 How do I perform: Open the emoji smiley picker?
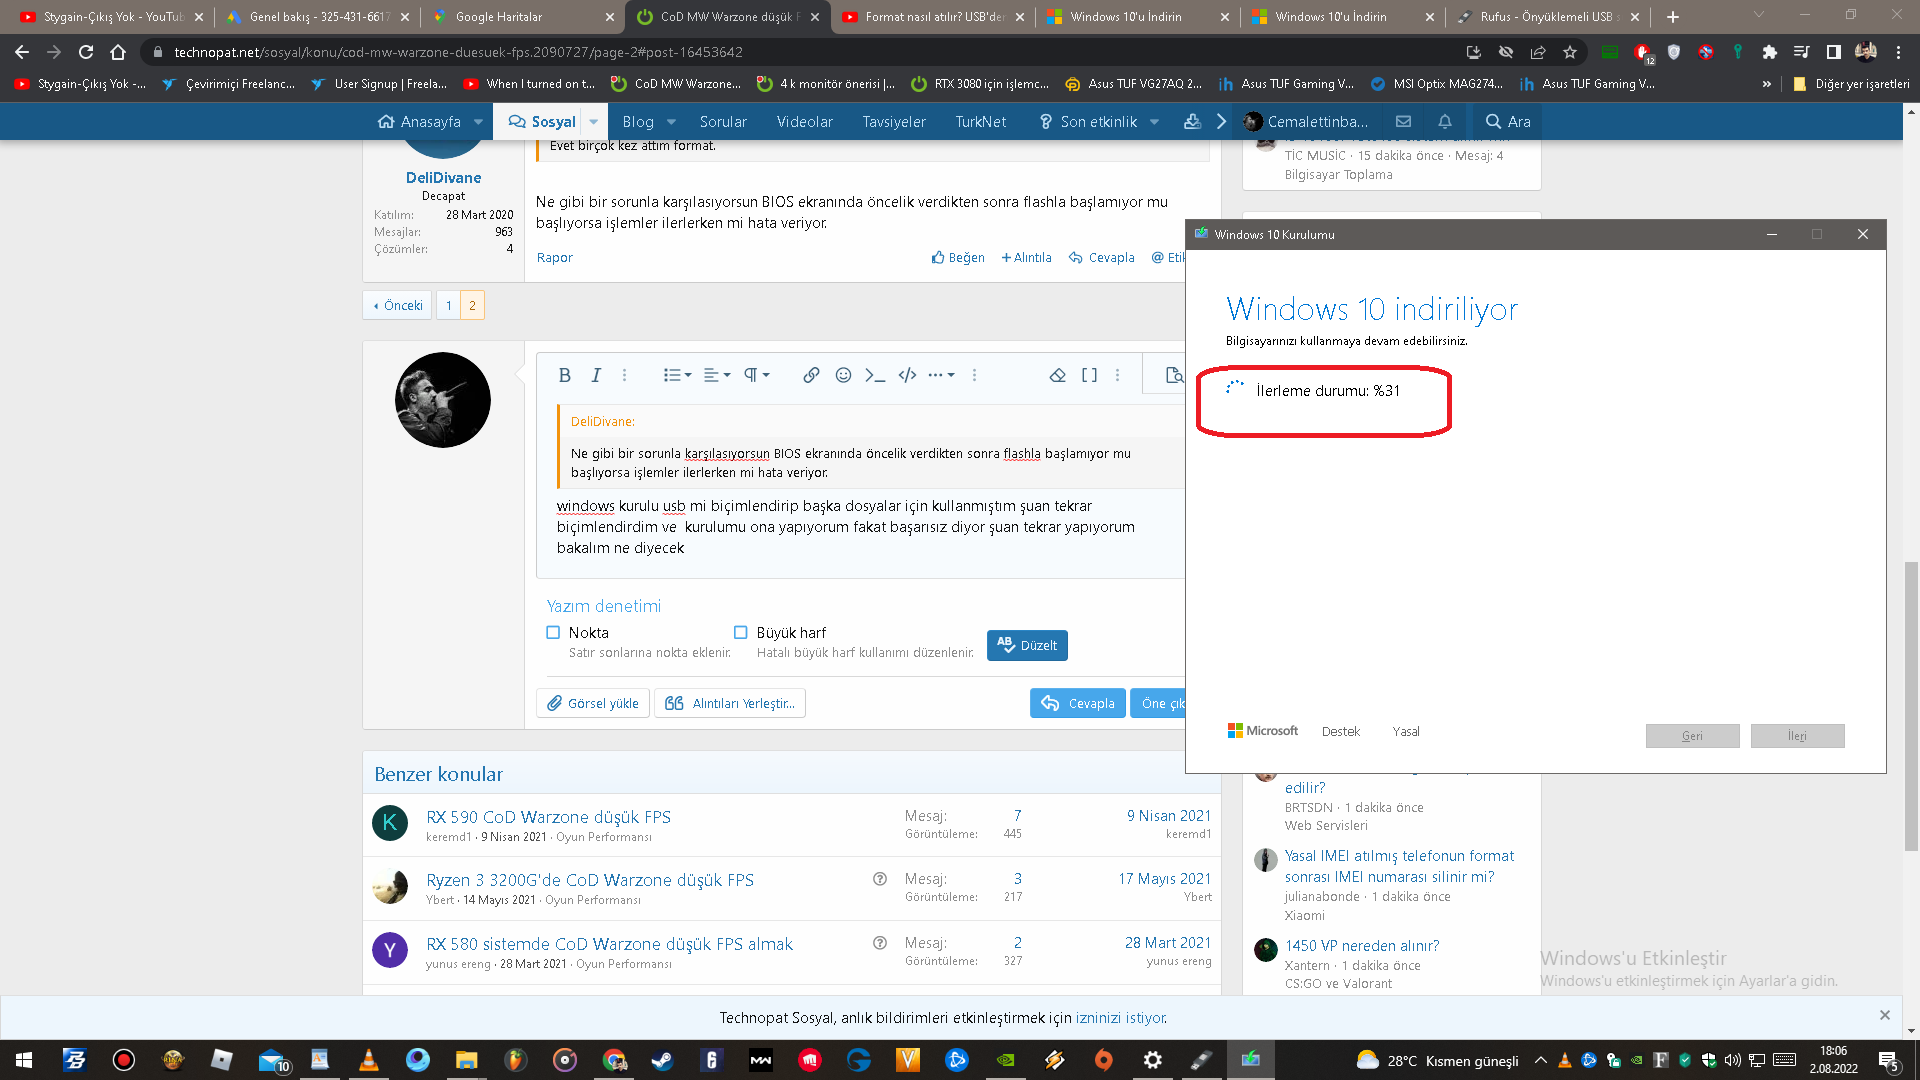[843, 375]
